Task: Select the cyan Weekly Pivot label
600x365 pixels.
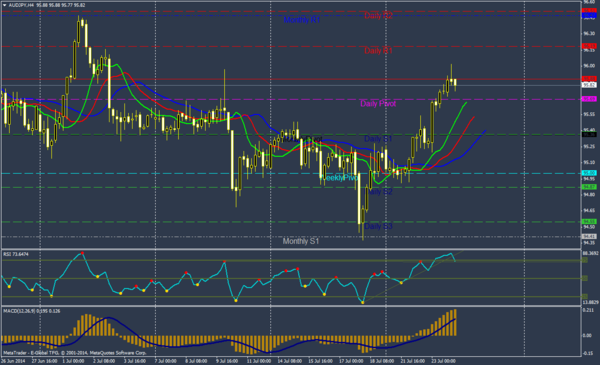Action: [x=339, y=178]
